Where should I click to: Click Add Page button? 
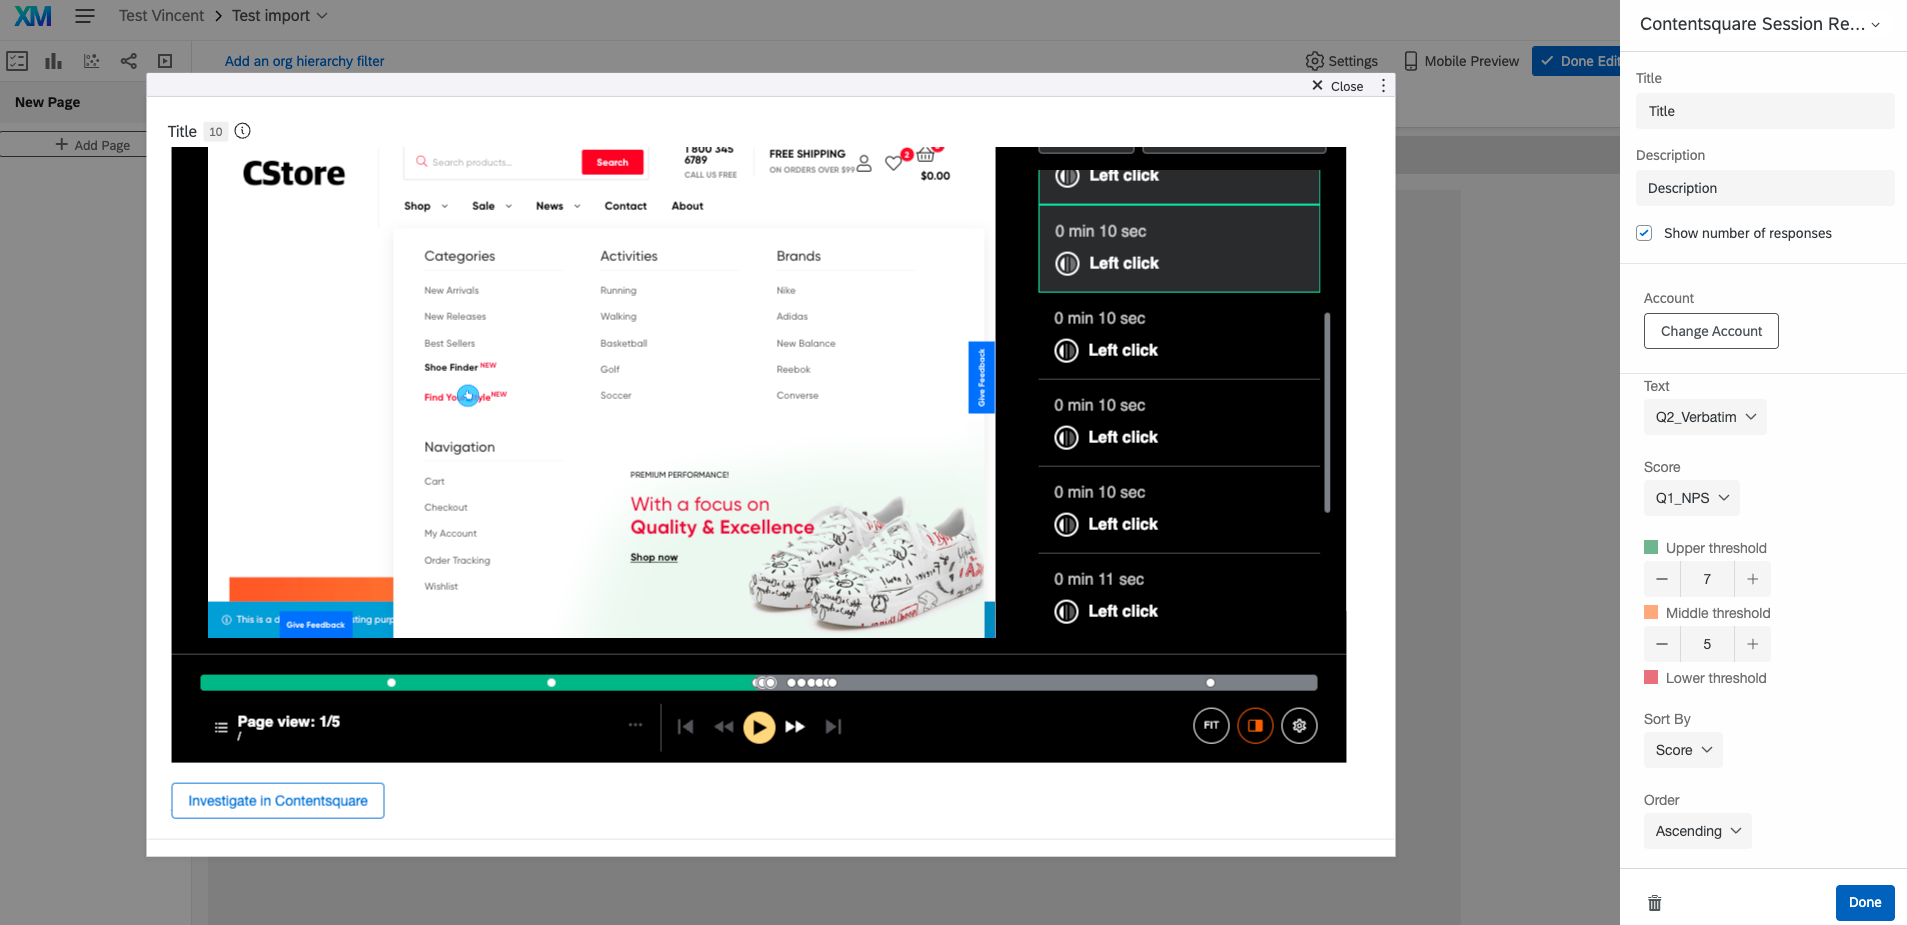[x=93, y=145]
